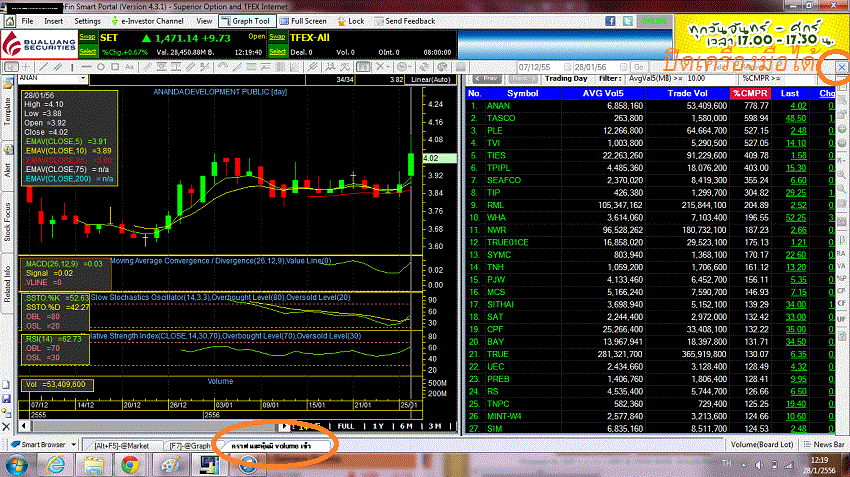Select the pointer cursor tool in the drawing toolbar
The height and width of the screenshot is (477, 850).
point(11,67)
